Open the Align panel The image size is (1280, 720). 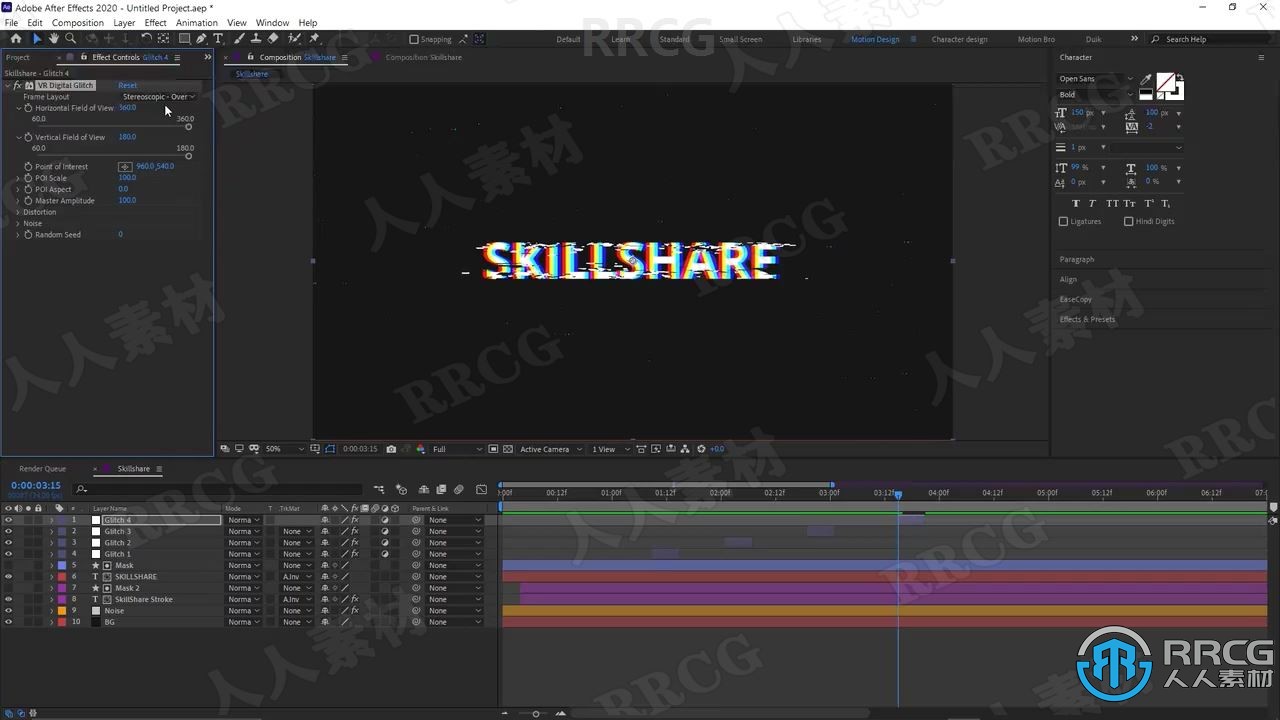coord(1069,280)
